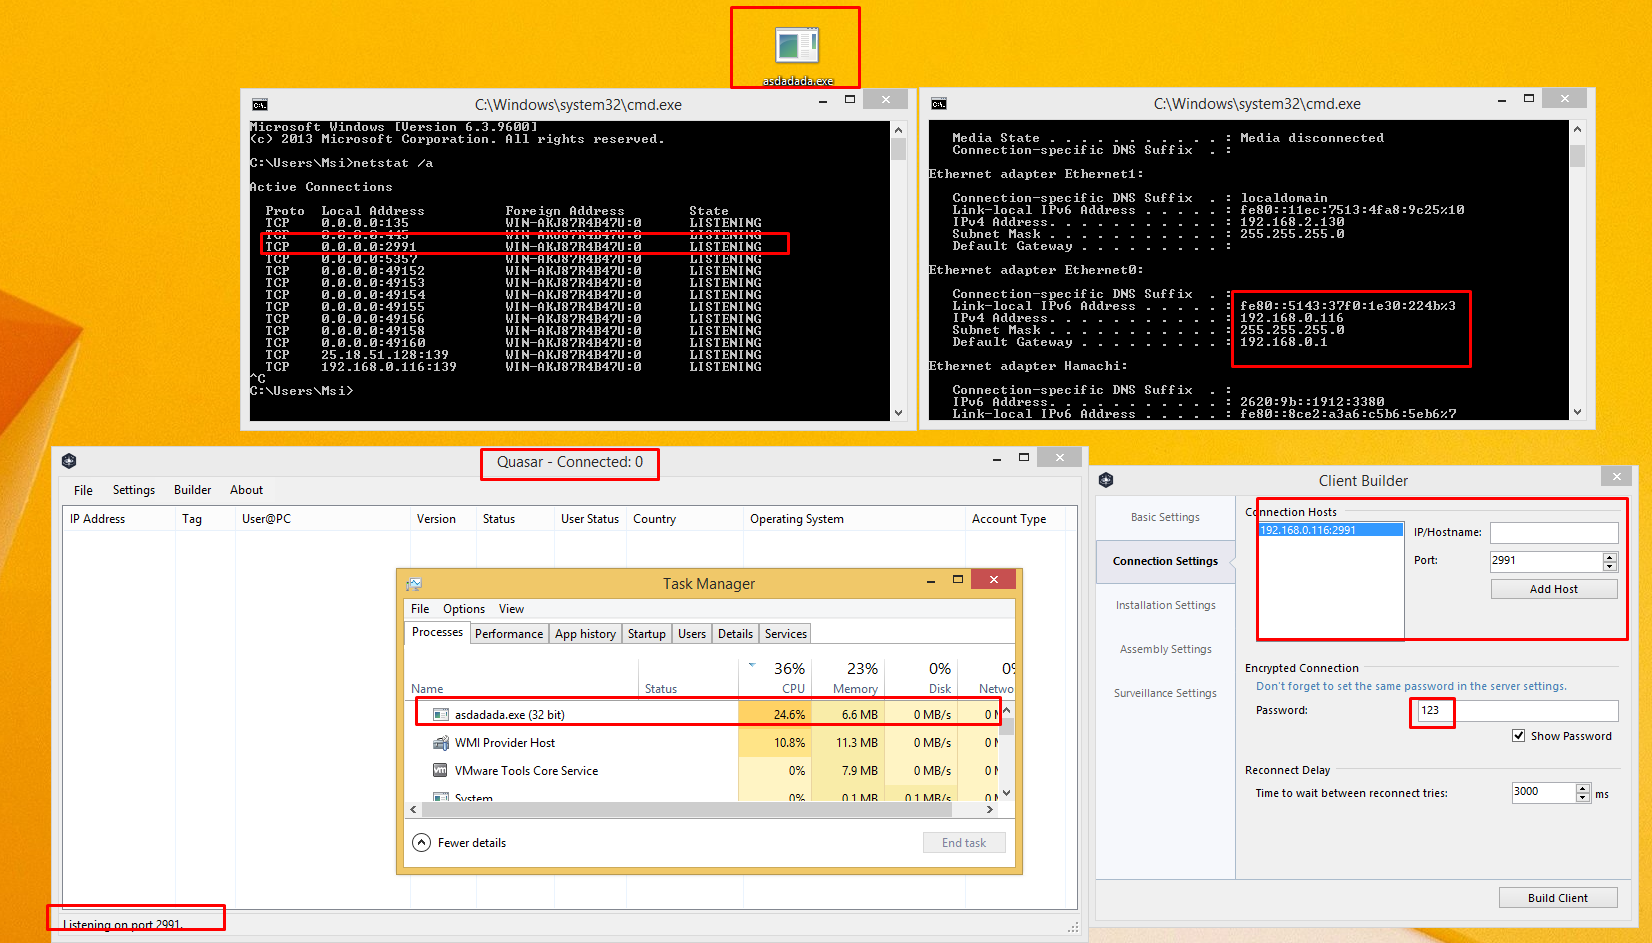The width and height of the screenshot is (1652, 943).
Task: Click the right cmd.exe window title bar icon
Action: click(938, 104)
